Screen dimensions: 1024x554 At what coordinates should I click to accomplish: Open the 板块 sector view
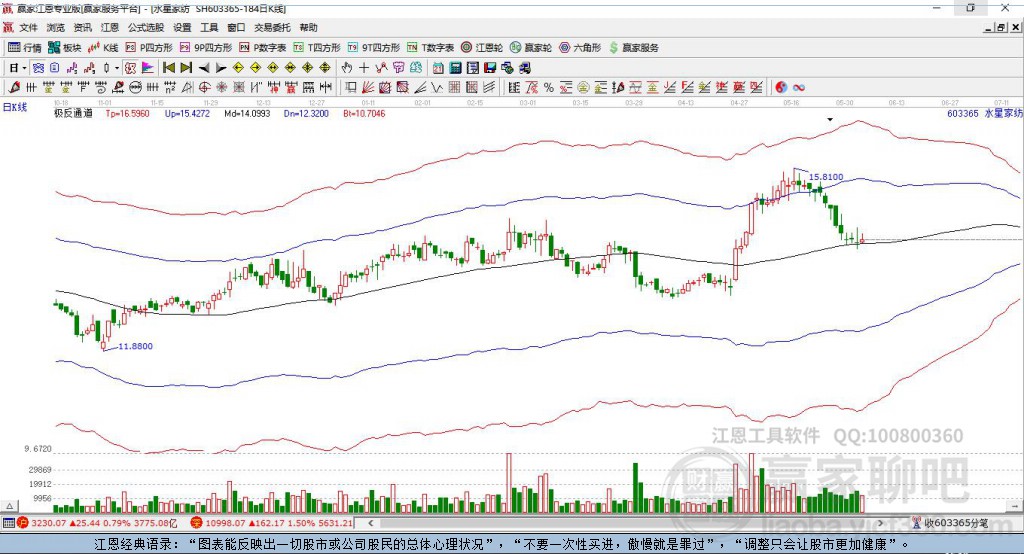(65, 48)
